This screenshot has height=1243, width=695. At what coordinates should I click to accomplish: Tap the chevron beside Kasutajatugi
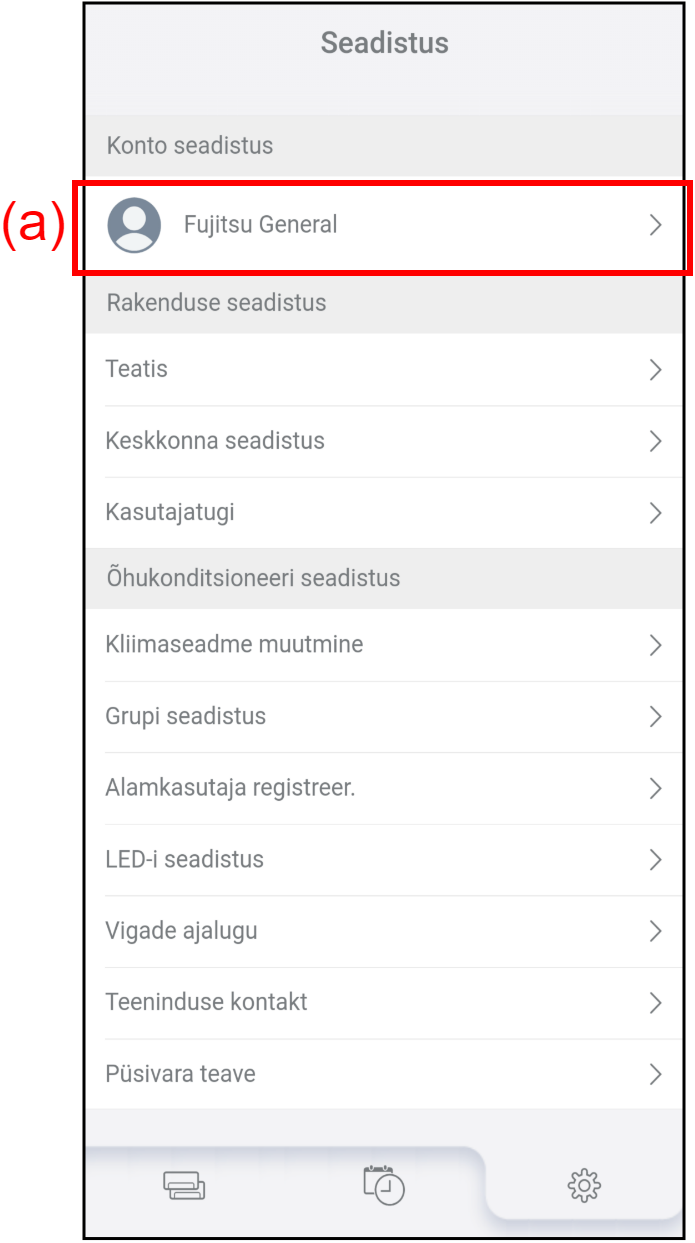point(656,513)
